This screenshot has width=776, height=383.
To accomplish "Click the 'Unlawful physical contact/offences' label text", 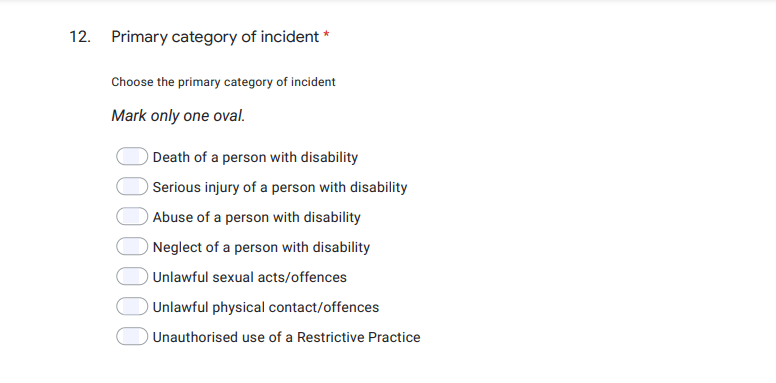I will tap(266, 307).
